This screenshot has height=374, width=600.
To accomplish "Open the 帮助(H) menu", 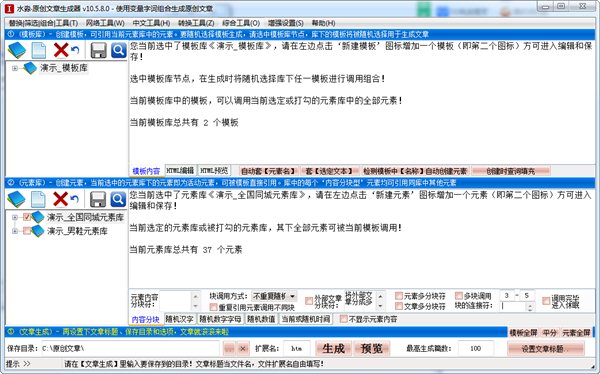I will pos(323,23).
